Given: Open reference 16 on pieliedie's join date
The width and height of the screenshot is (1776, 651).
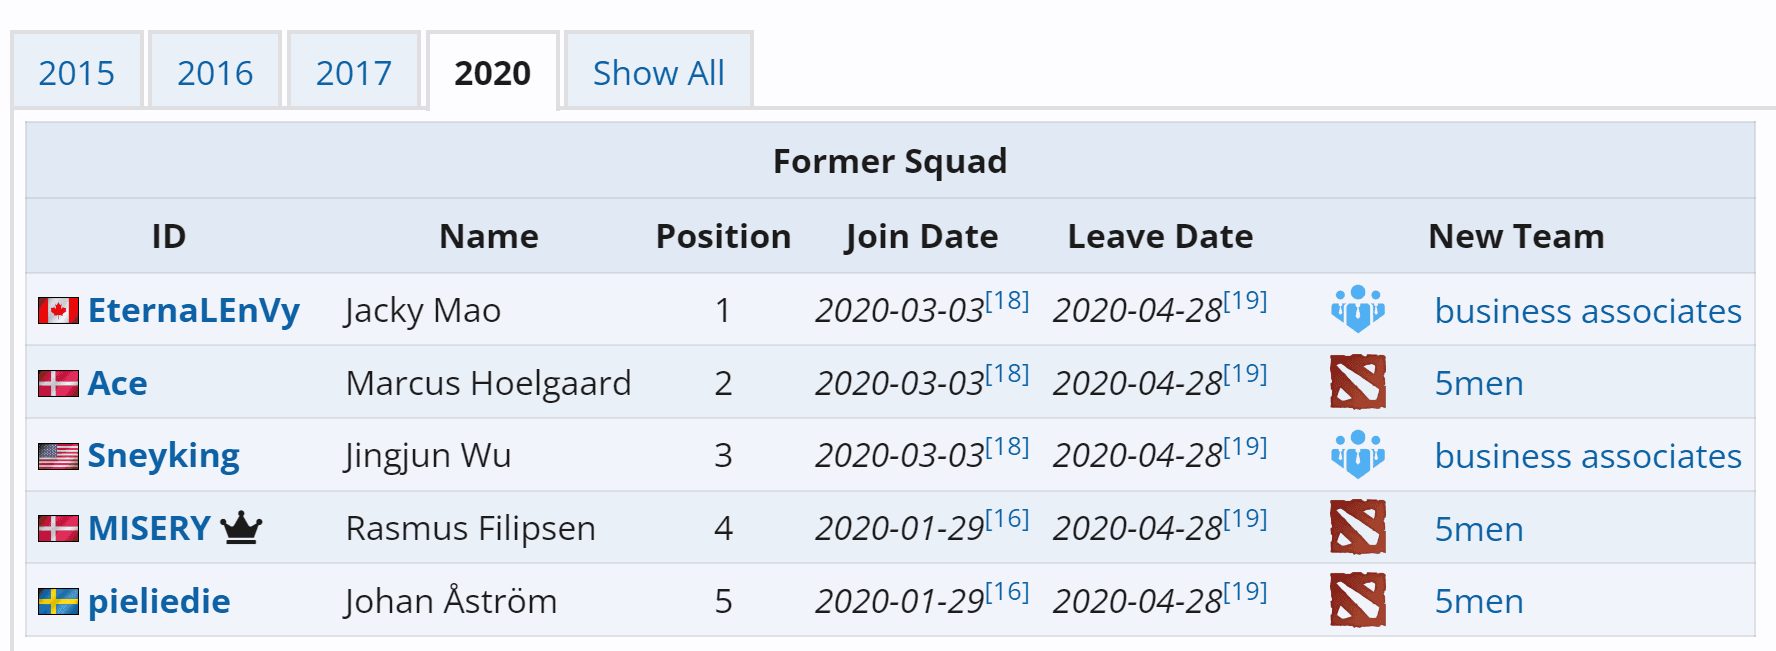Looking at the screenshot, I should tap(1007, 592).
